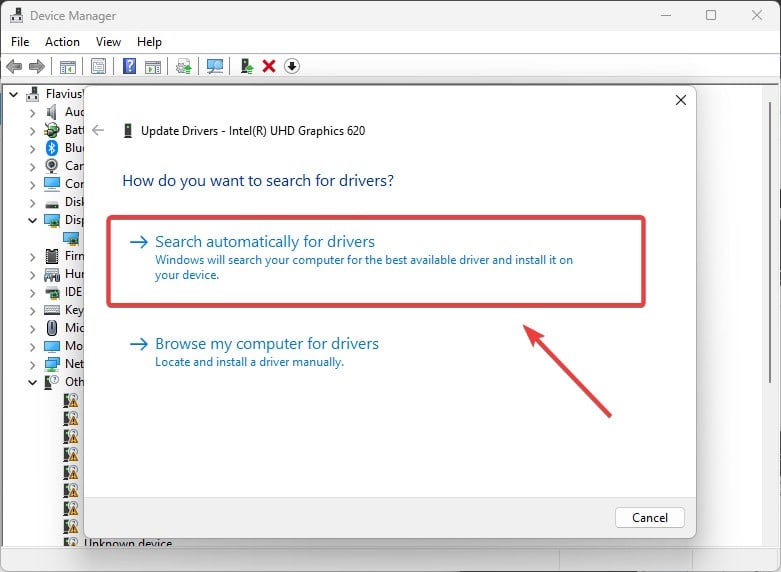The width and height of the screenshot is (781, 572).
Task: Expand the Keyboards tree node
Action: click(x=32, y=310)
